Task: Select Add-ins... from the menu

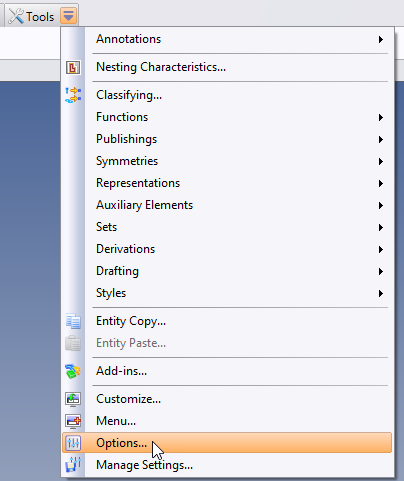Action: 227,371
